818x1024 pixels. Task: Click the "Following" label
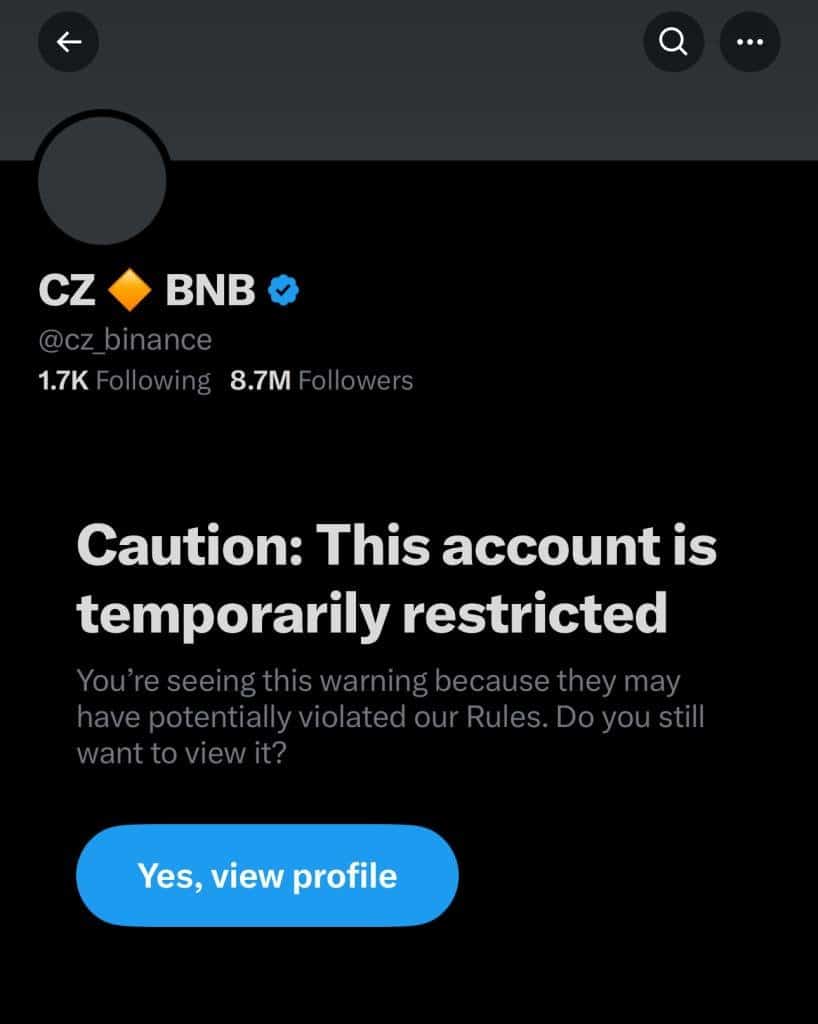pos(153,381)
